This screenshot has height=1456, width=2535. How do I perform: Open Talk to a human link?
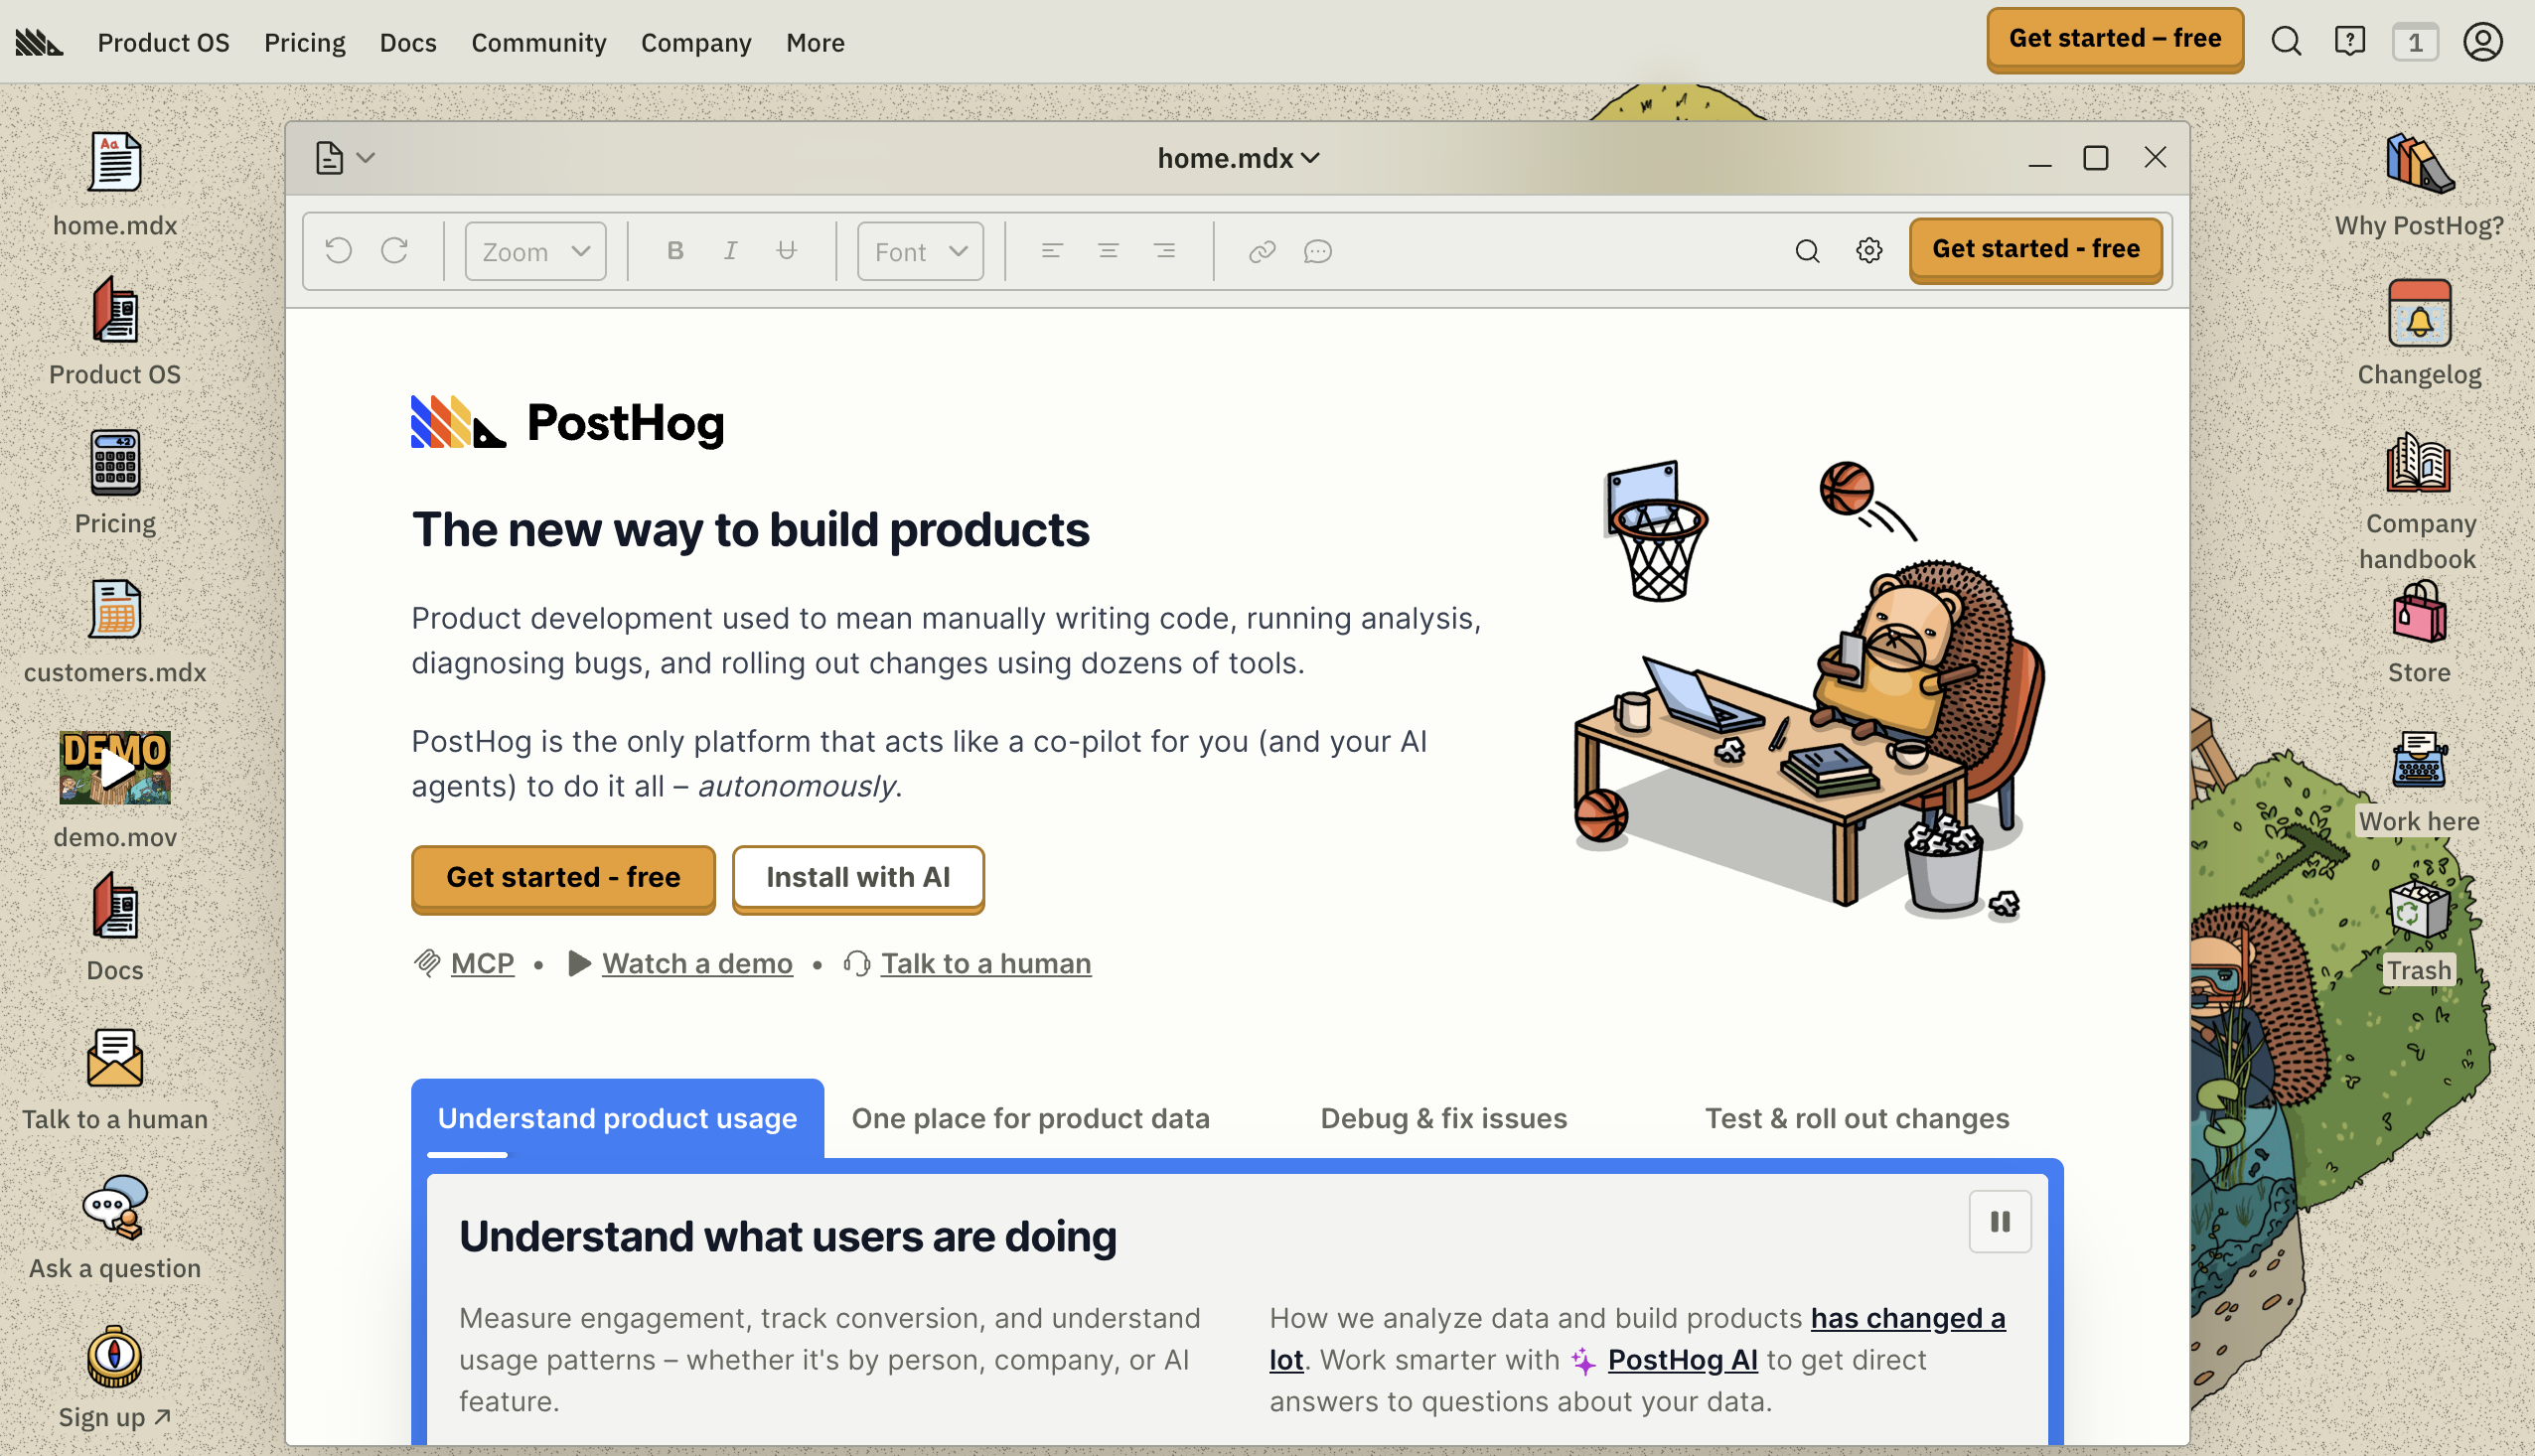(985, 963)
